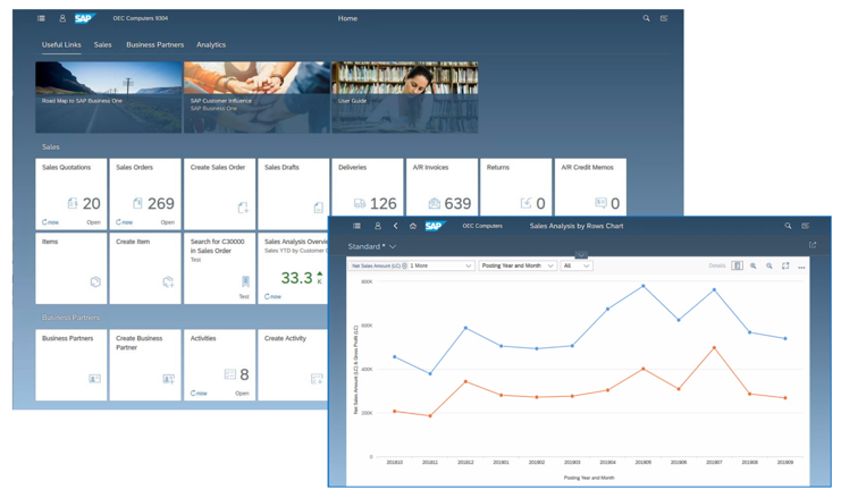Open notifications in chart window header

click(x=806, y=226)
